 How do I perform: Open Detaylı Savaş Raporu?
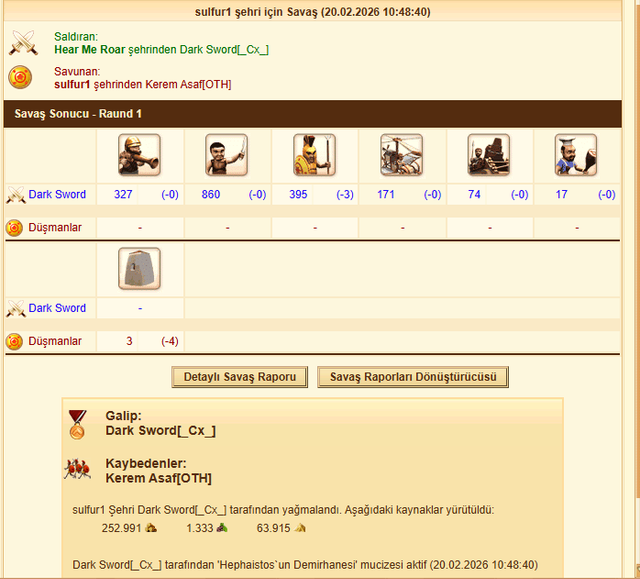pyautogui.click(x=240, y=377)
